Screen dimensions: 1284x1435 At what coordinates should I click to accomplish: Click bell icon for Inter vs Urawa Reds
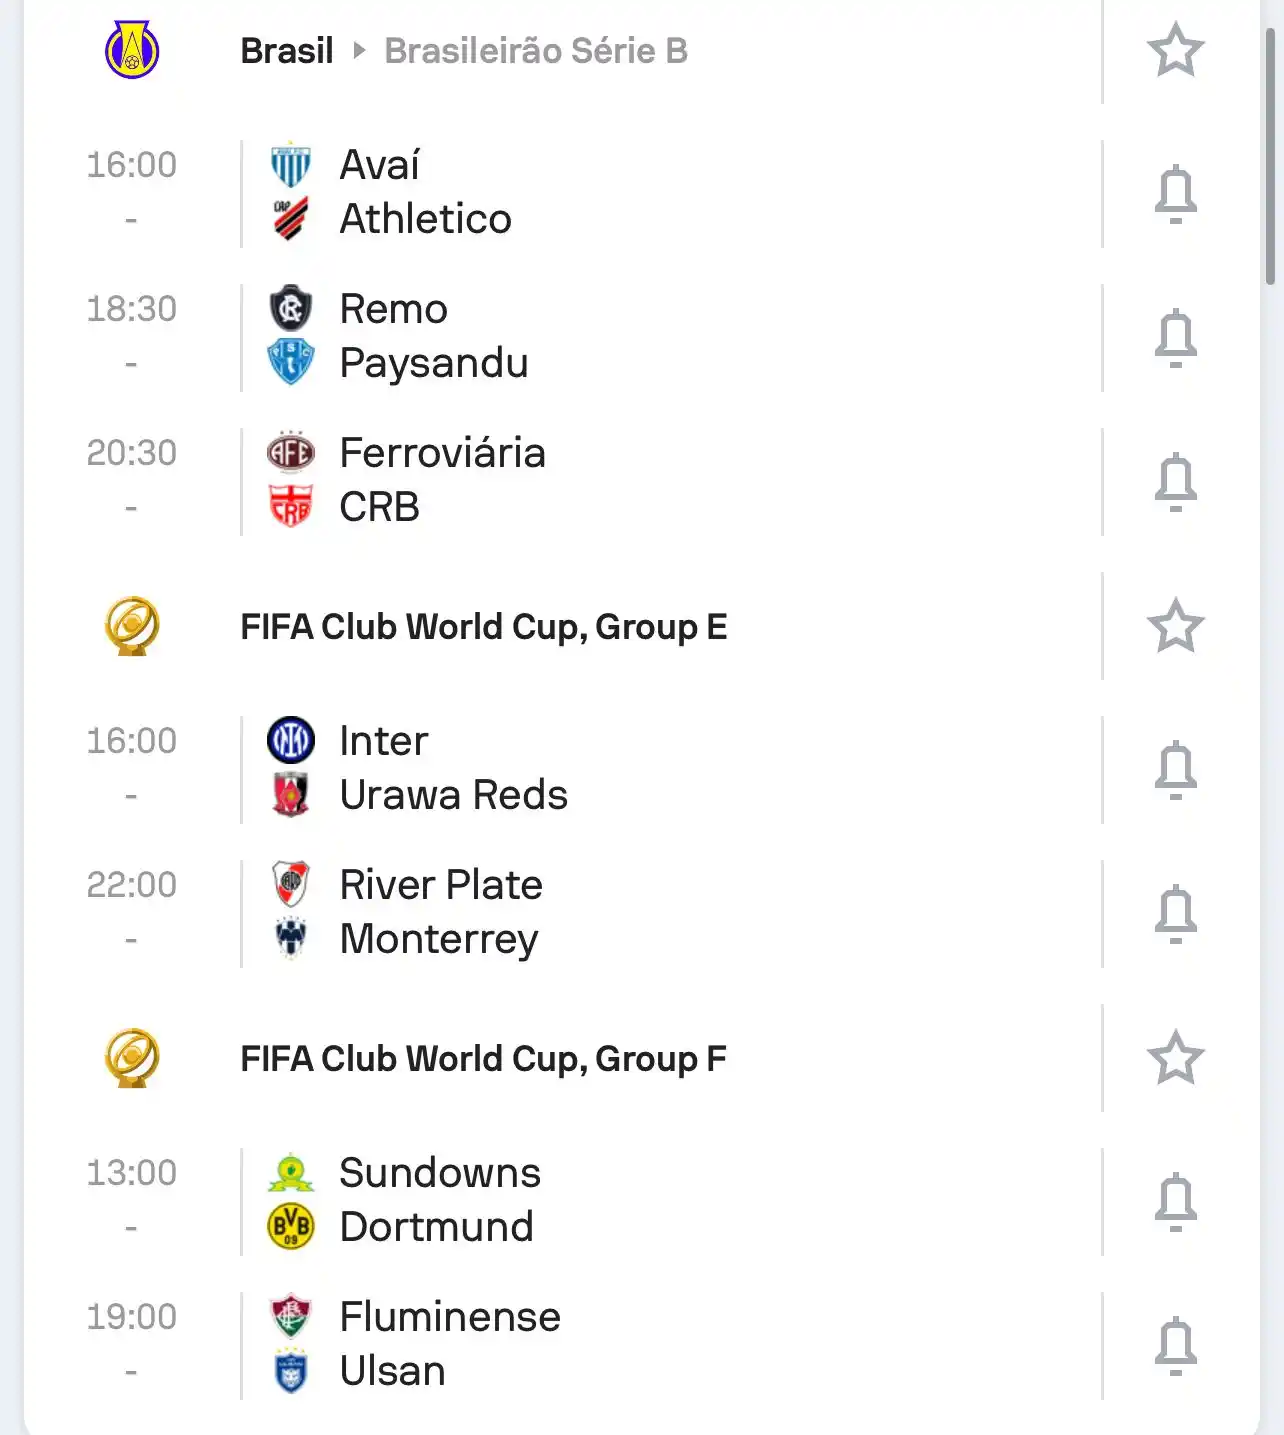coord(1175,770)
